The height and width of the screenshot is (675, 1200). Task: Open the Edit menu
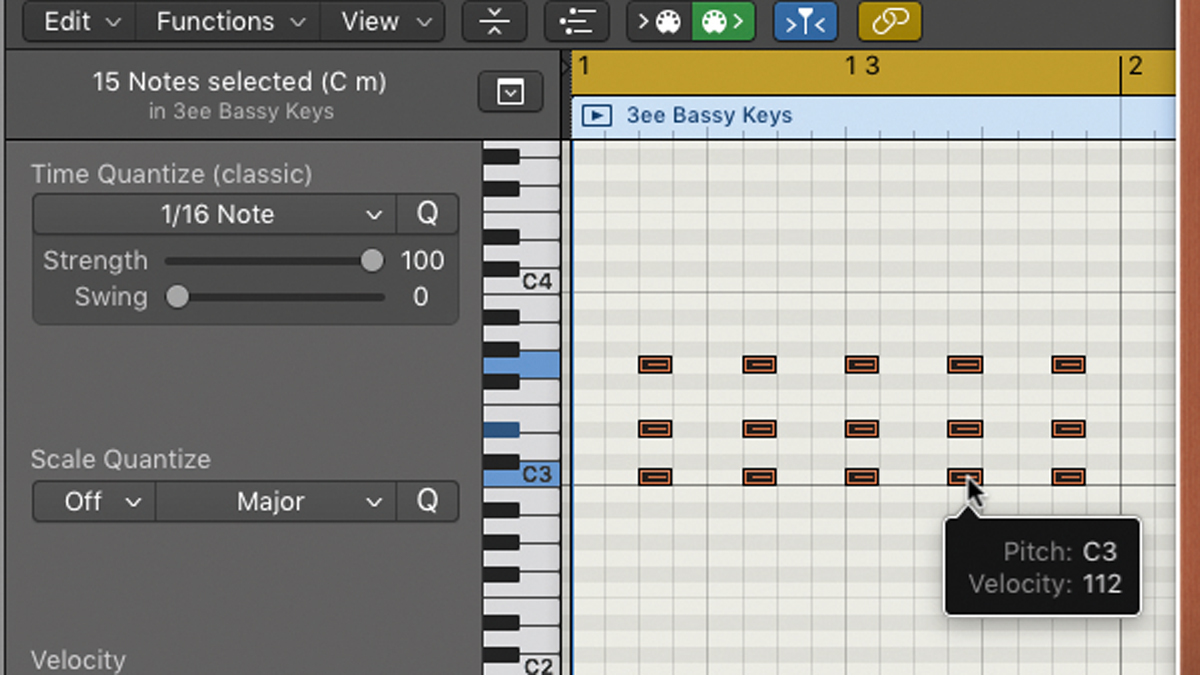(x=79, y=21)
